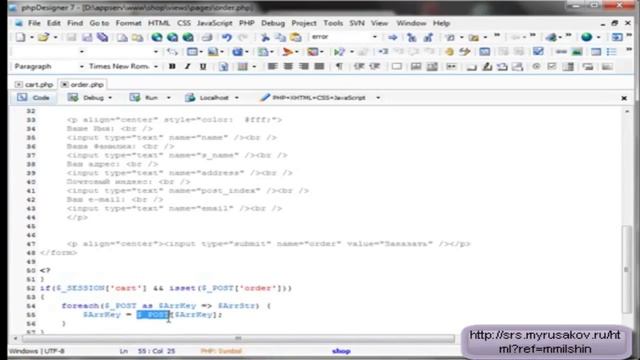The width and height of the screenshot is (640, 360).
Task: Click the Insert Image icon
Action: [x=577, y=52]
